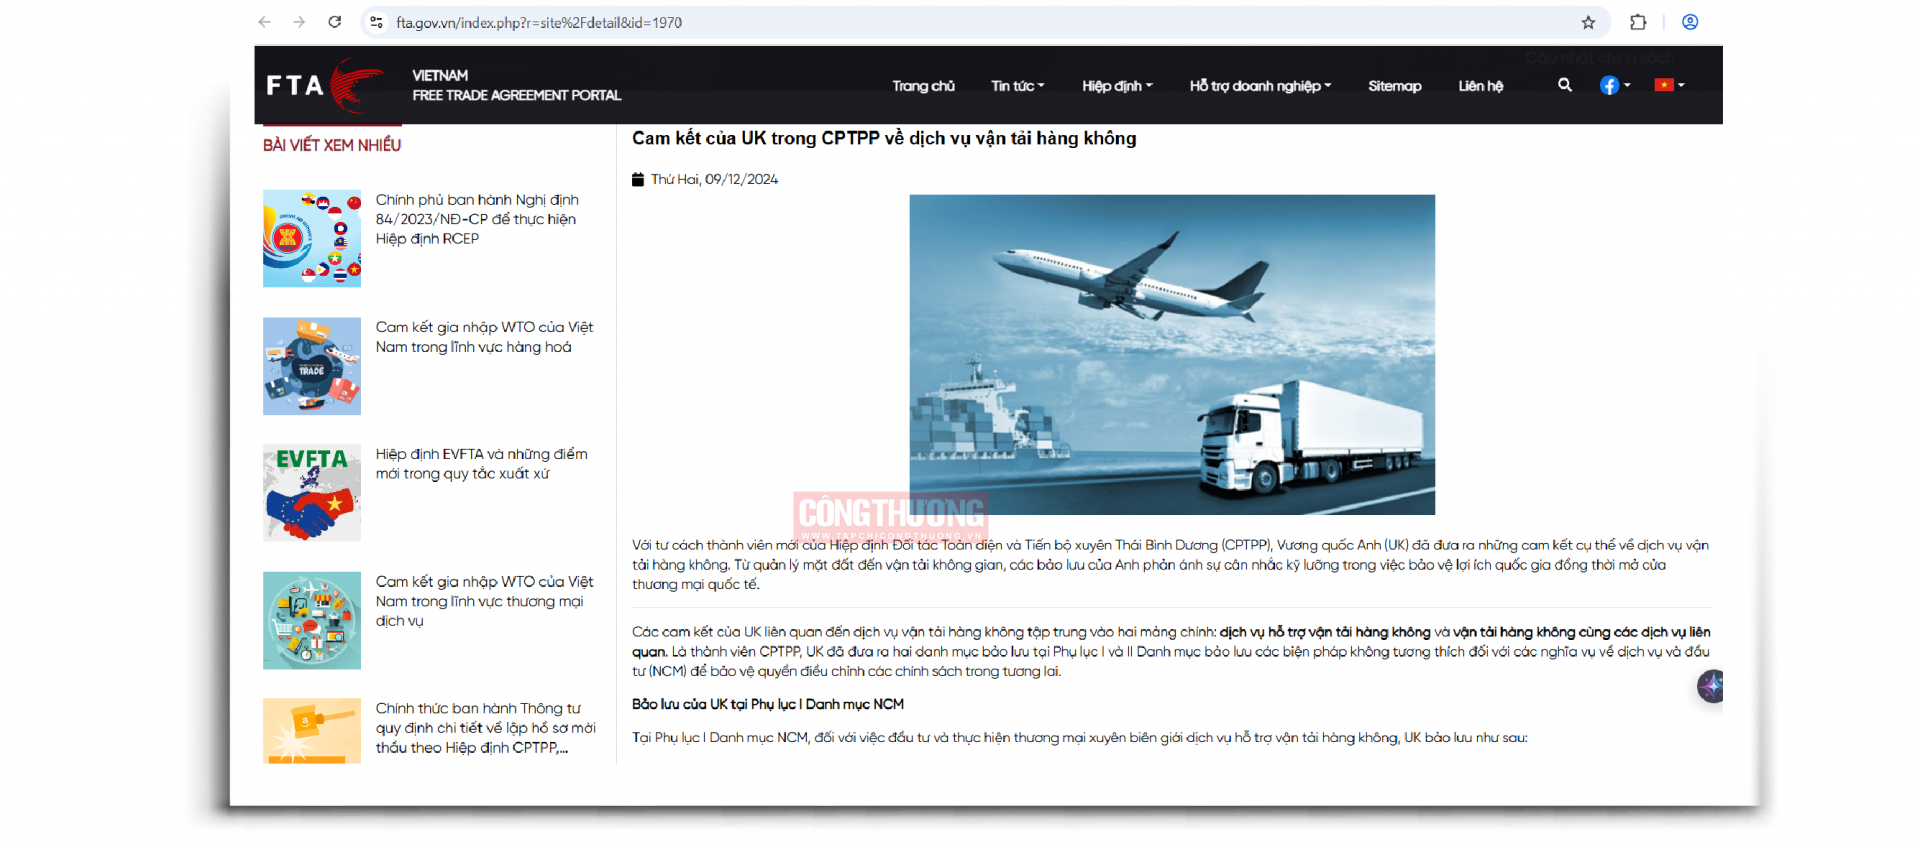The width and height of the screenshot is (1920, 844).
Task: Open the Liên hệ contact page
Action: [1480, 86]
